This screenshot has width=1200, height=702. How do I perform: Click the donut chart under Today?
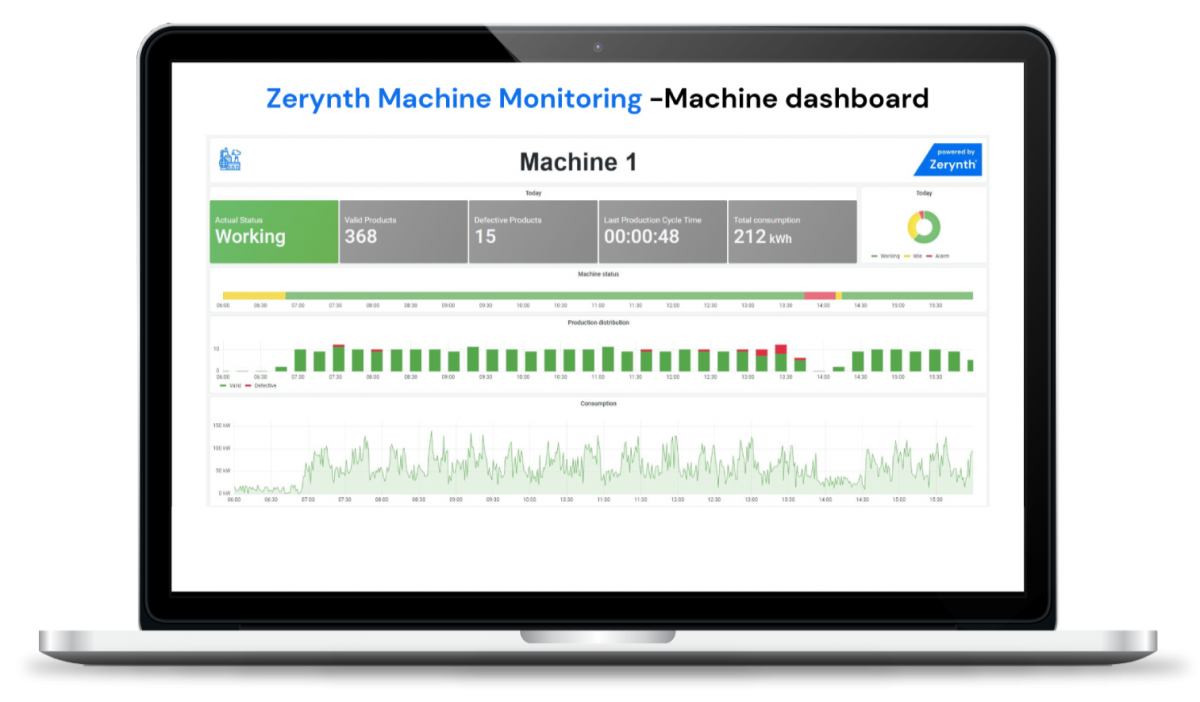(x=924, y=227)
